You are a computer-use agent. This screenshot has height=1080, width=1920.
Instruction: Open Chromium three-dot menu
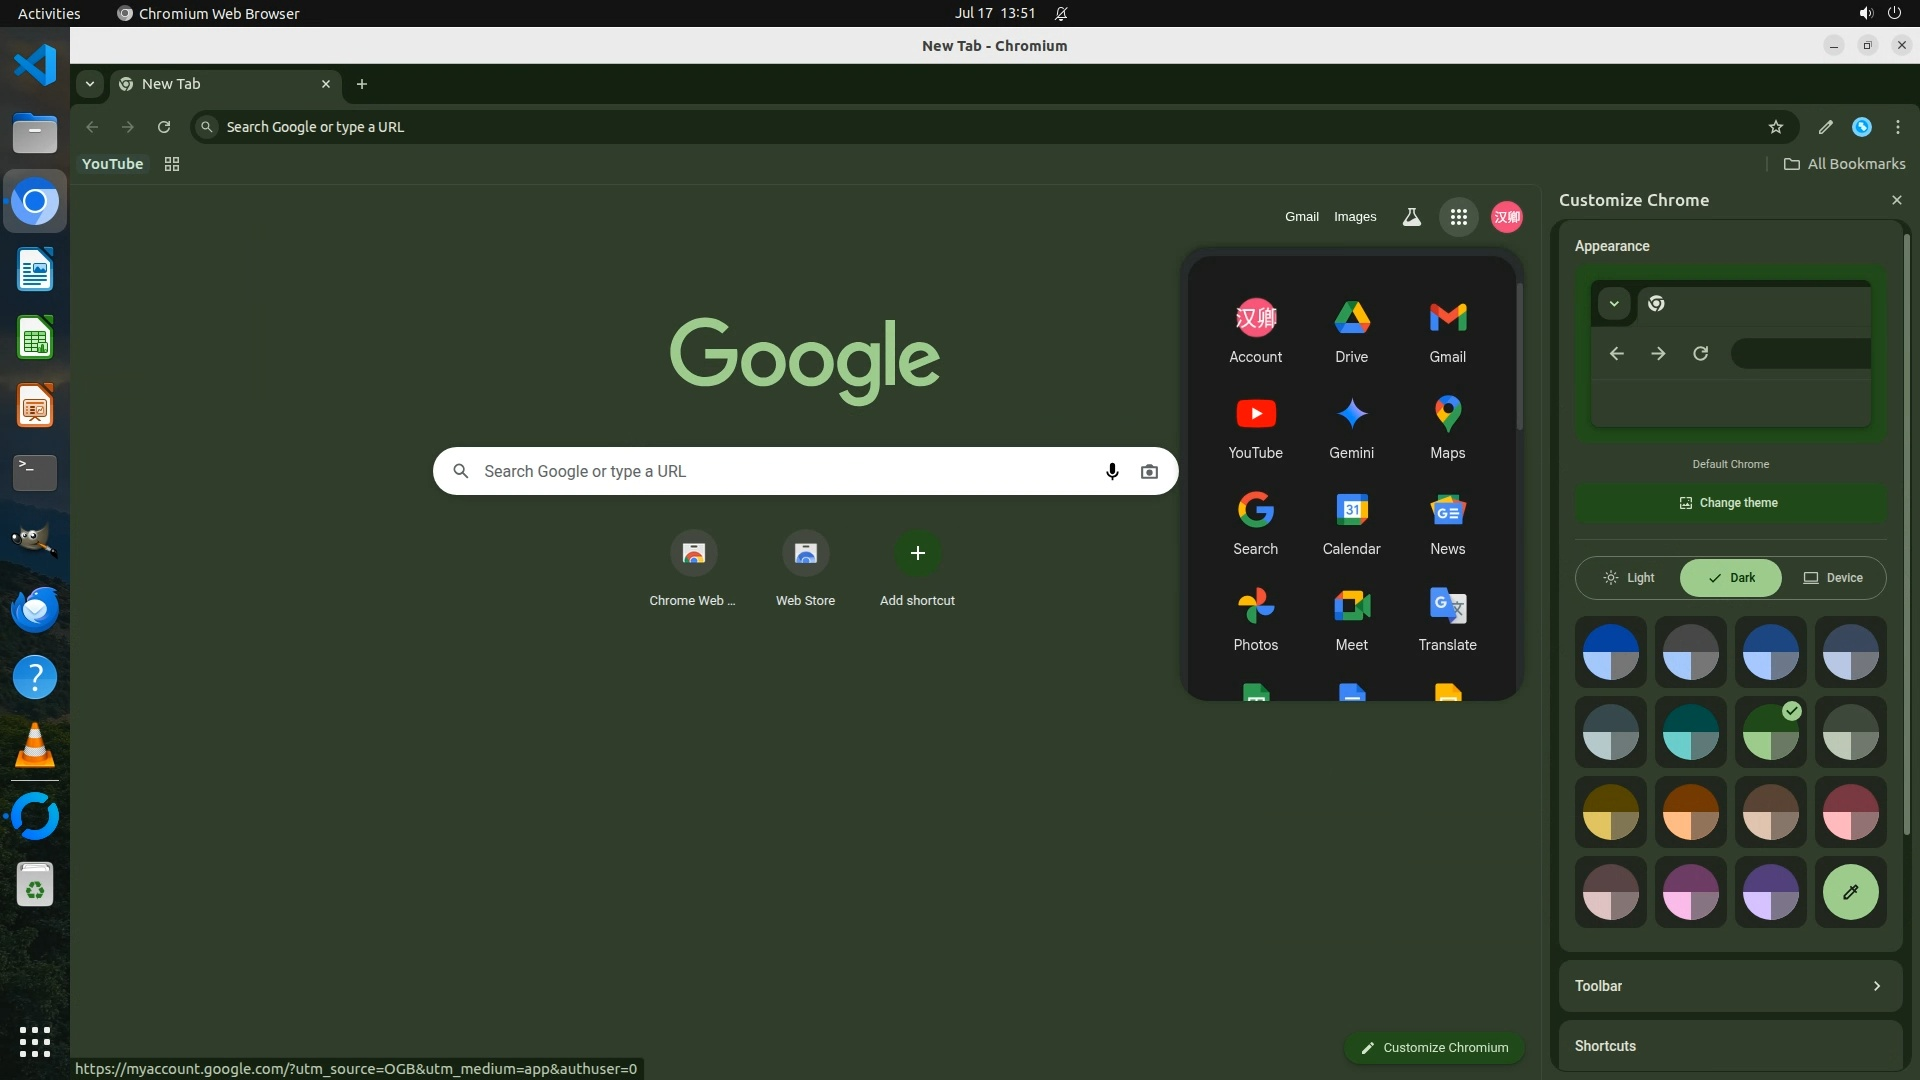1897,127
